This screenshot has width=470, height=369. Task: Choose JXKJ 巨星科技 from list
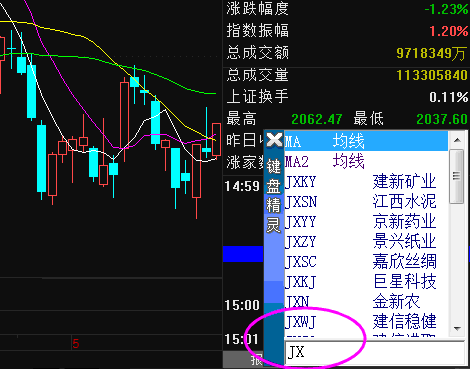(x=366, y=282)
